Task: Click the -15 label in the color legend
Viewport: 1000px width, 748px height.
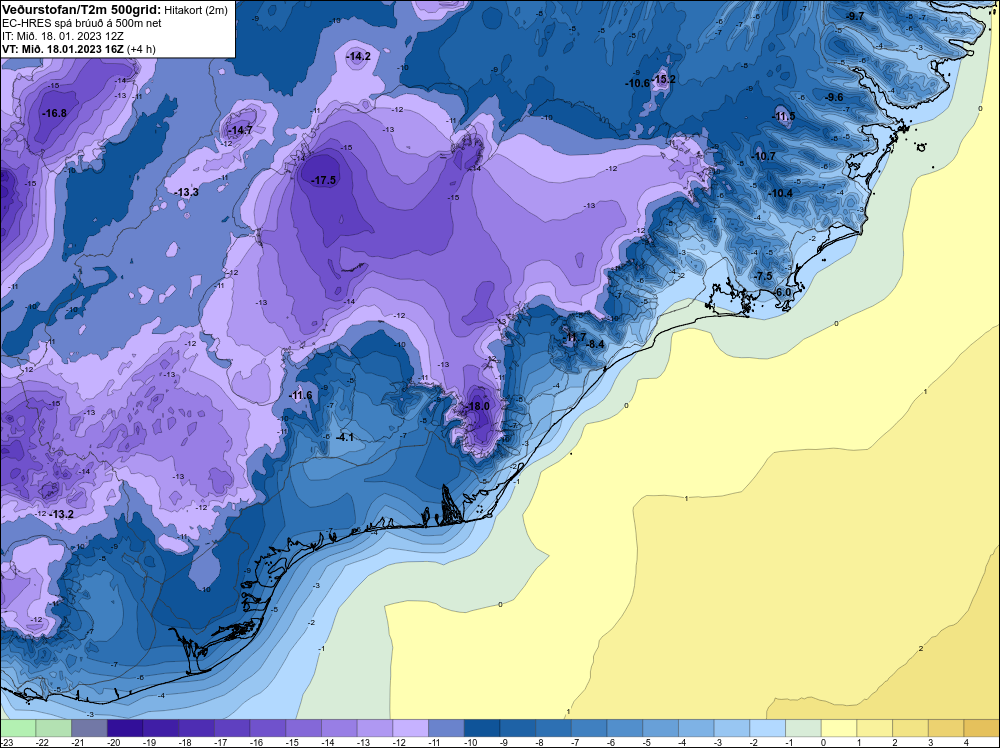Action: point(292,742)
